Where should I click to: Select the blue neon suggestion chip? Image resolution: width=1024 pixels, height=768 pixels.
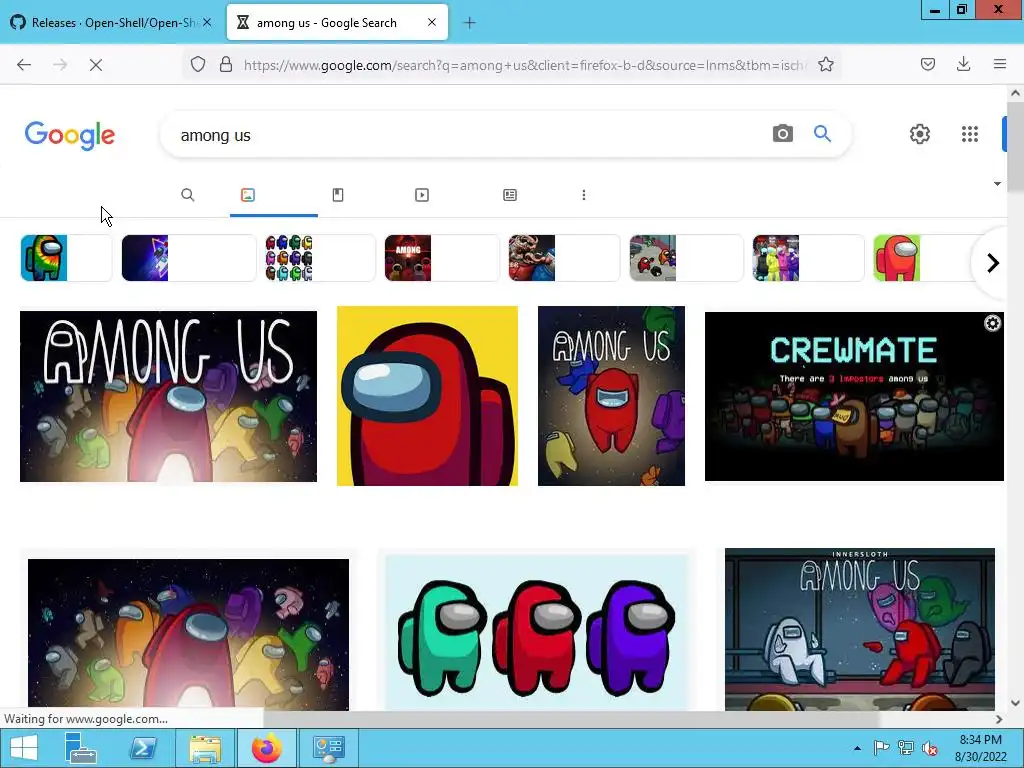tap(189, 258)
